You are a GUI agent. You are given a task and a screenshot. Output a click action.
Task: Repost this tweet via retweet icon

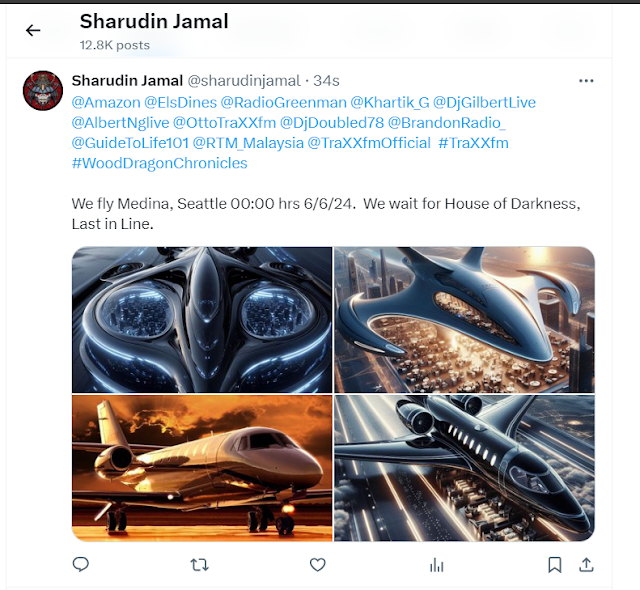point(200,565)
